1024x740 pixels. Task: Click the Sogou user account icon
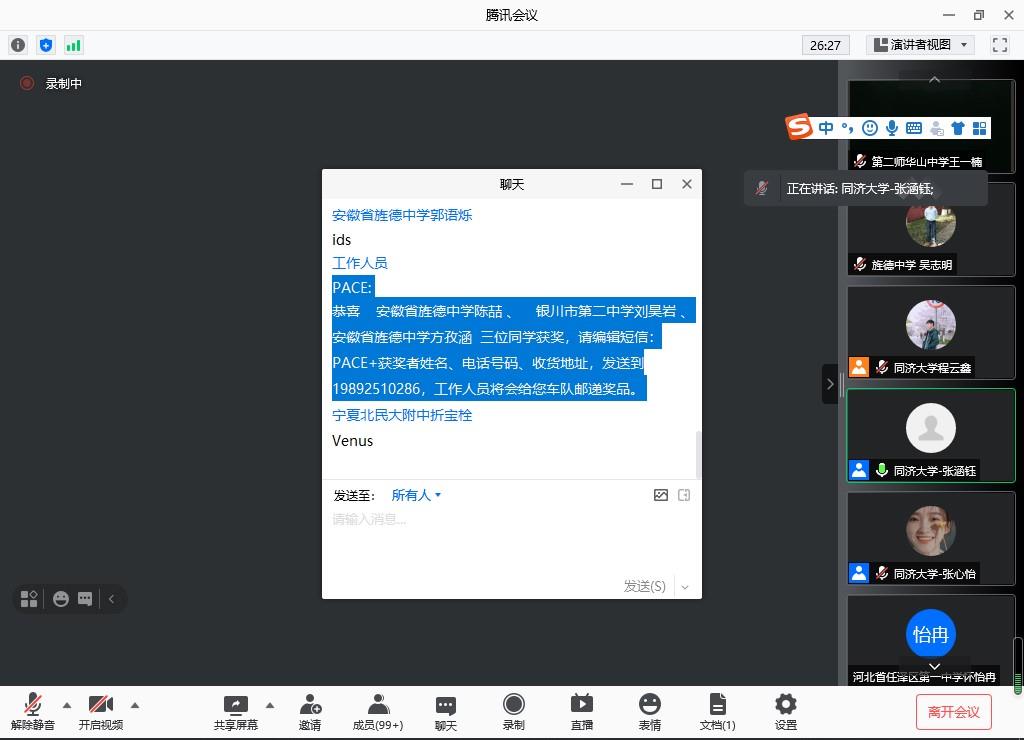point(936,128)
